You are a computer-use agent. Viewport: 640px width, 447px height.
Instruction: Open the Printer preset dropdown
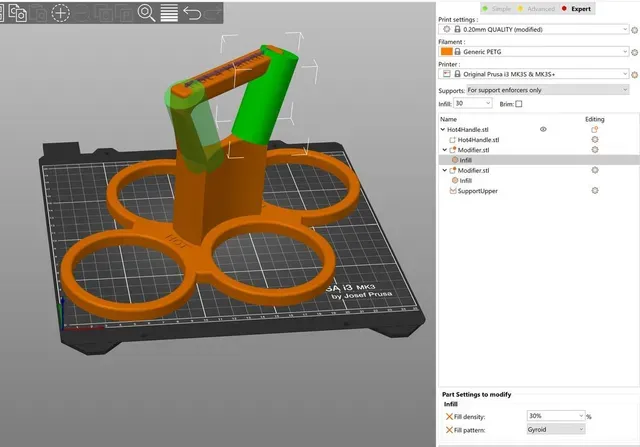[x=533, y=74]
